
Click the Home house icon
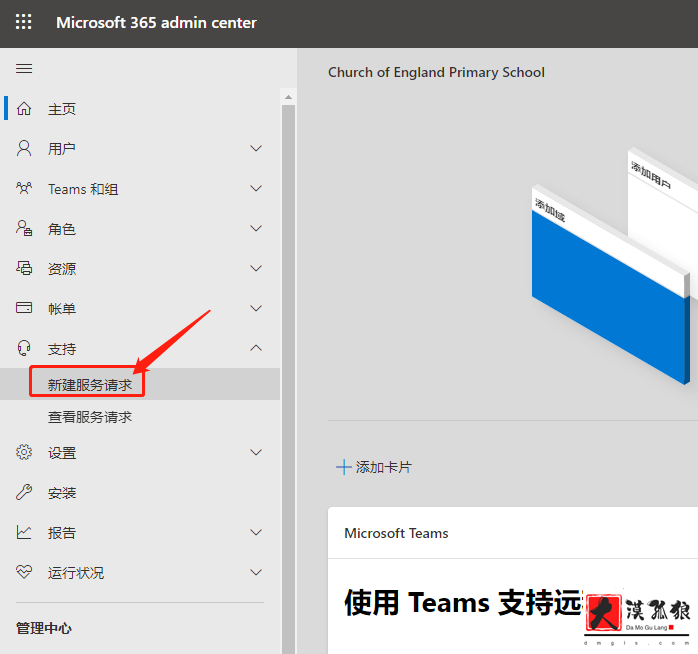pyautogui.click(x=25, y=108)
